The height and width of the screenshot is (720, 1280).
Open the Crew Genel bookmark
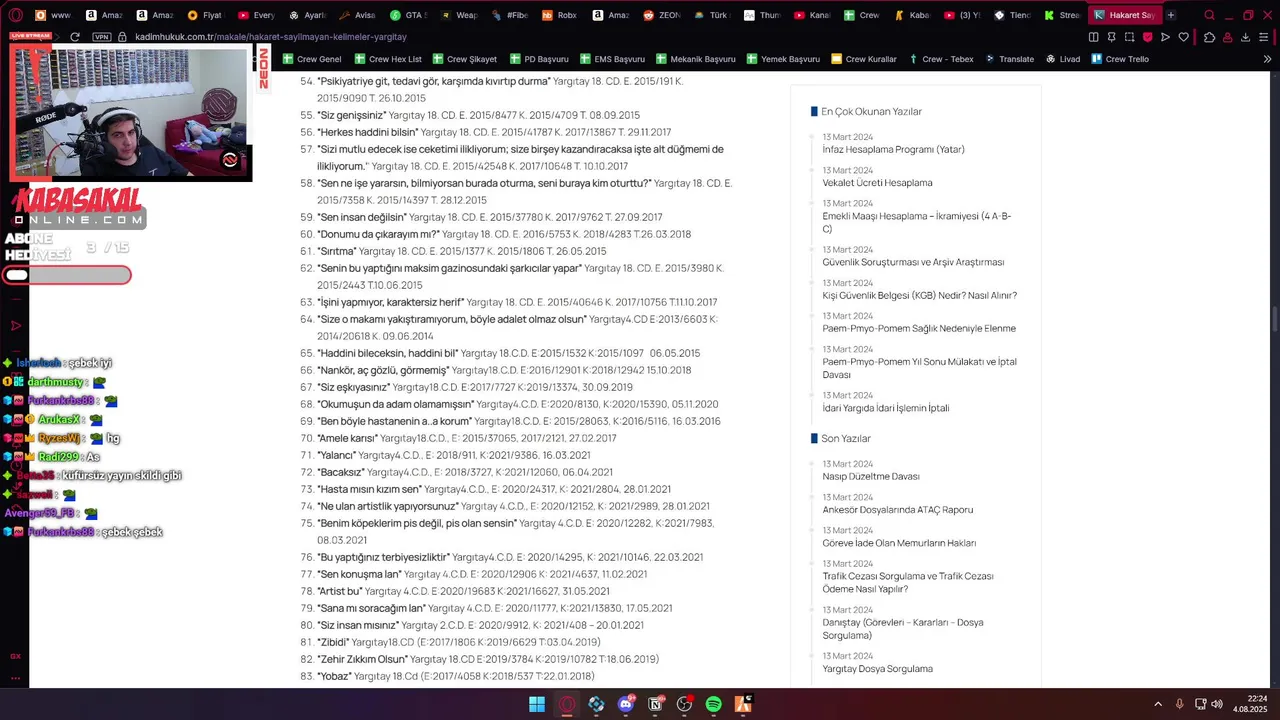click(x=312, y=59)
